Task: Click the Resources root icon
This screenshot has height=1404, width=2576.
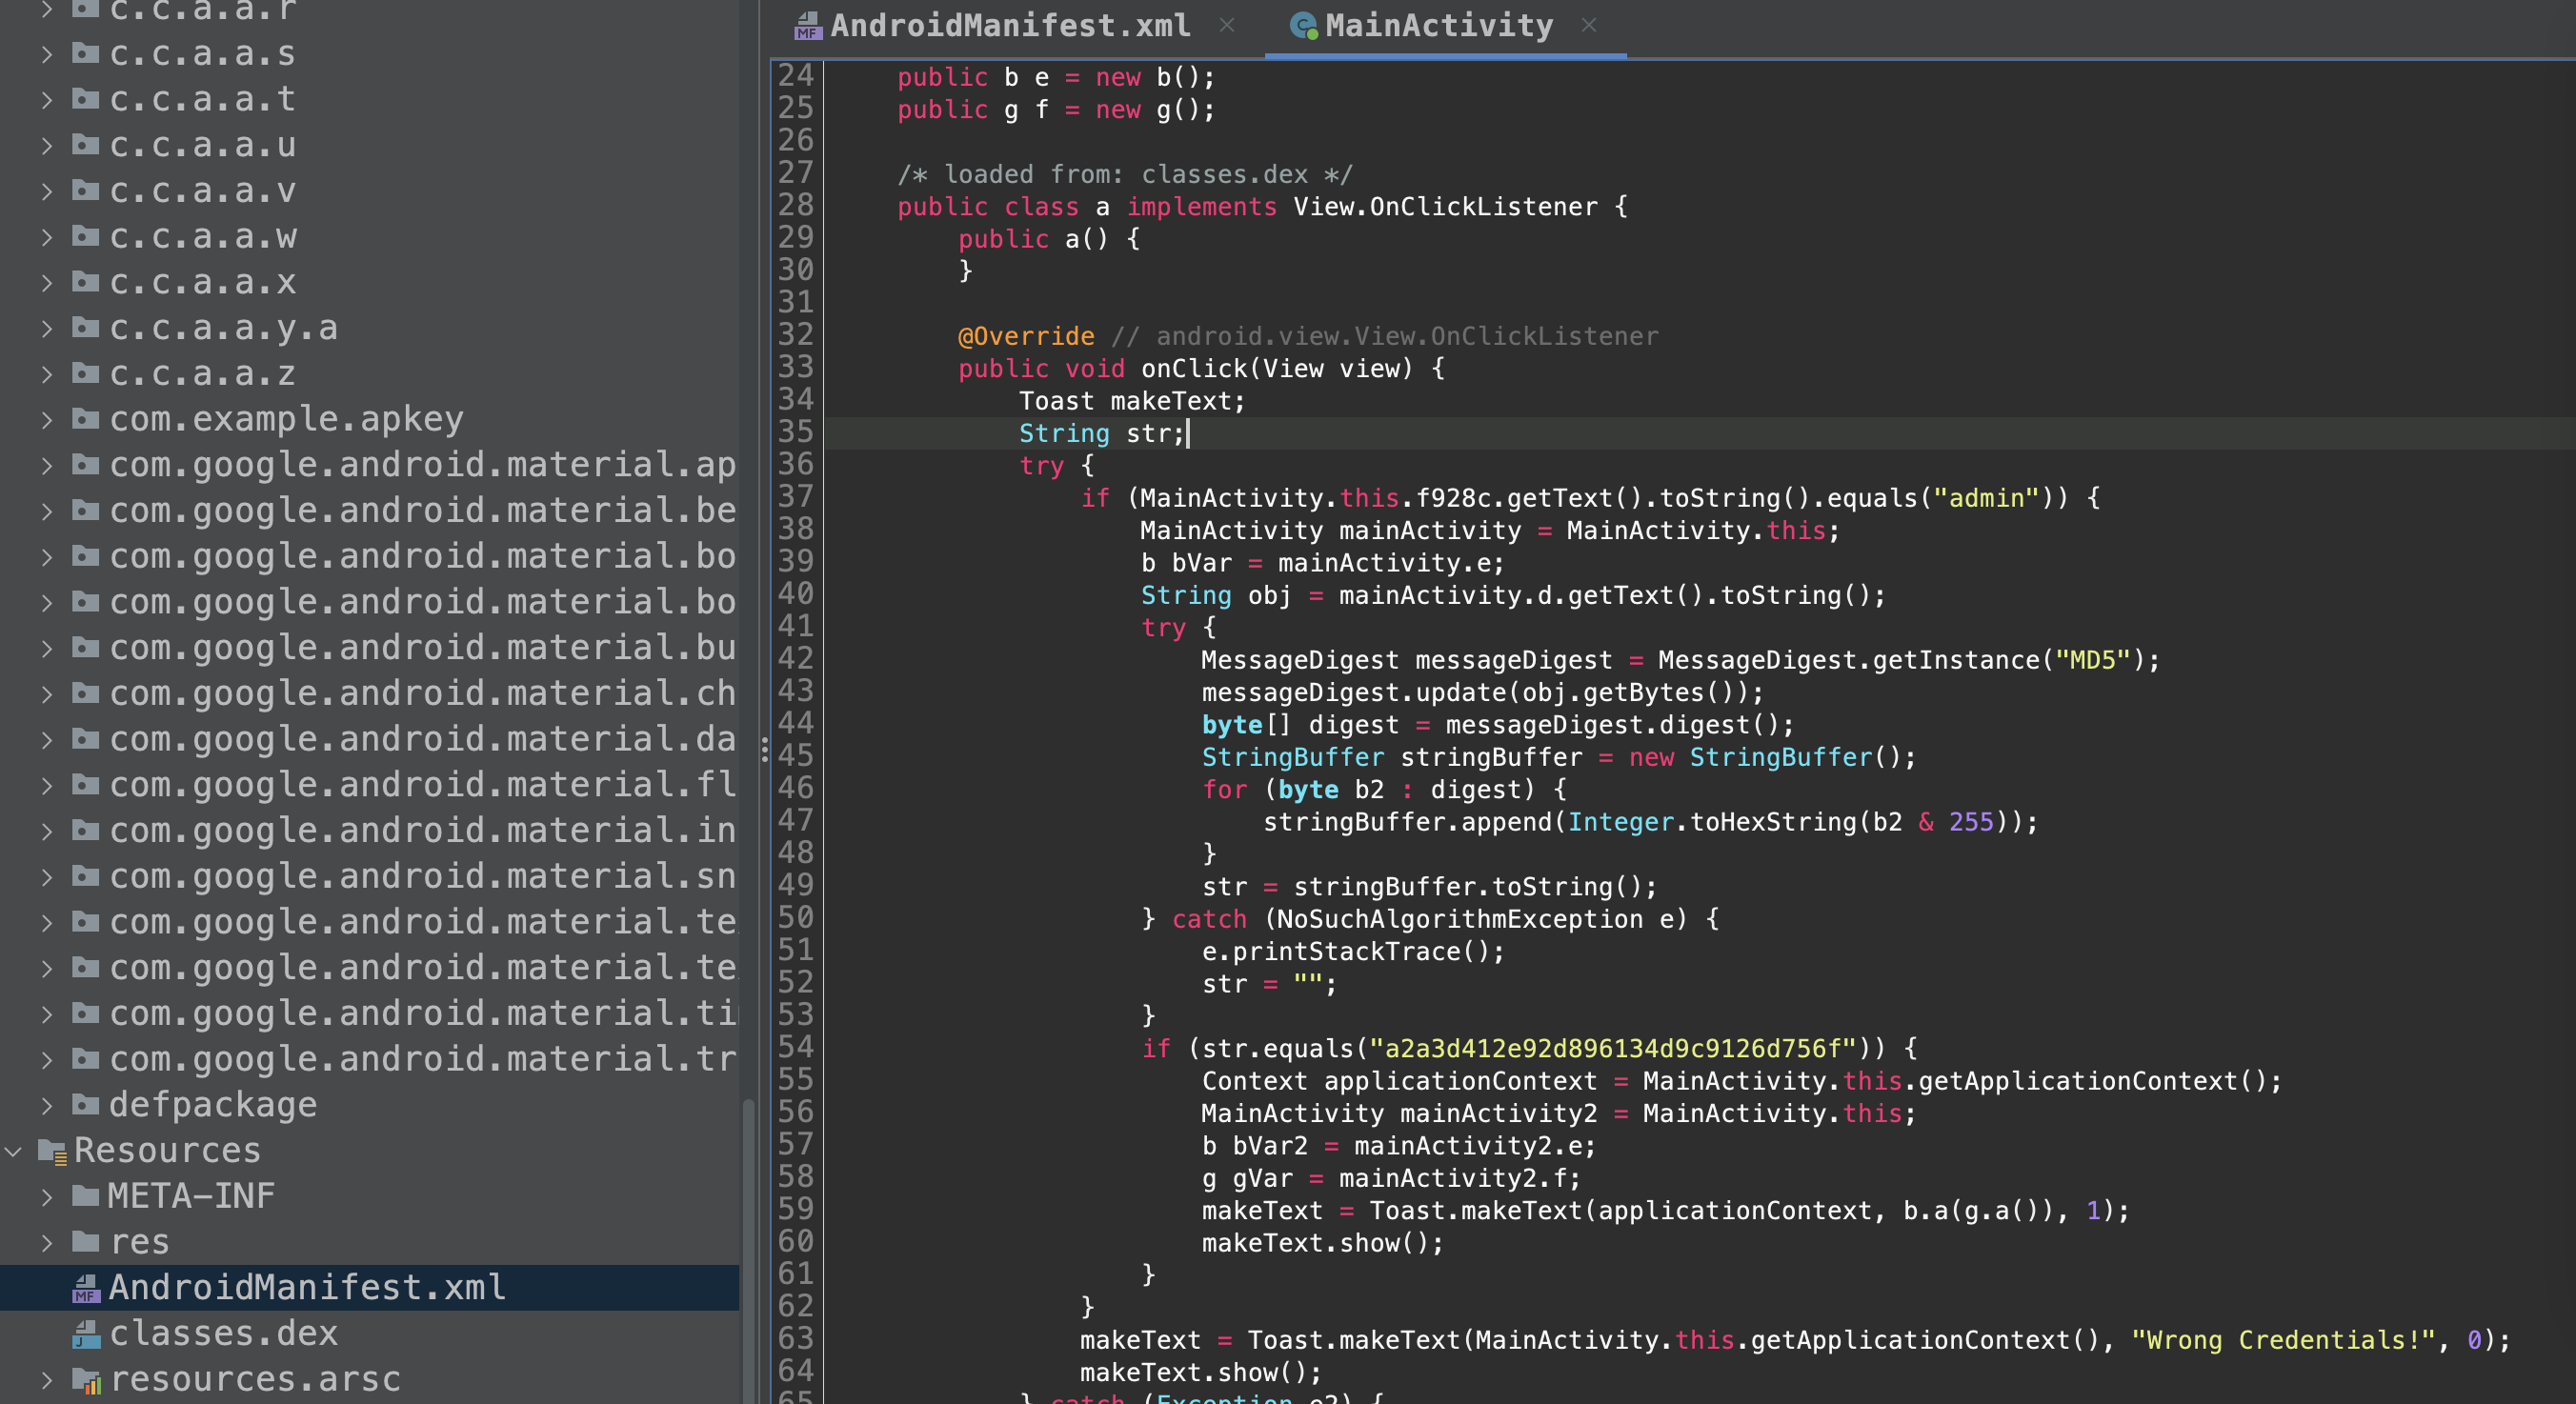Action: point(52,1151)
